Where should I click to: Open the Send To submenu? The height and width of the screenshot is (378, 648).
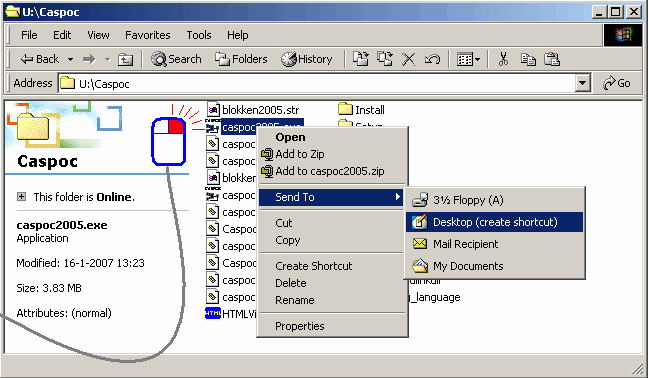tap(331, 197)
